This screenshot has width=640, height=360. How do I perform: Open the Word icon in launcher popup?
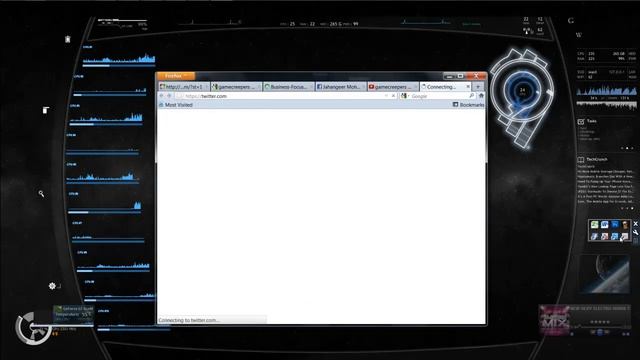(604, 225)
